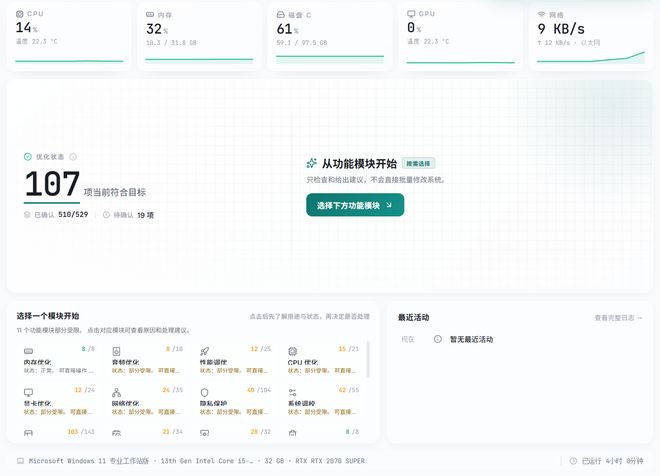The height and width of the screenshot is (476, 660).
Task: Open the speaker-icon module showing 8 /18
Action: (x=117, y=351)
